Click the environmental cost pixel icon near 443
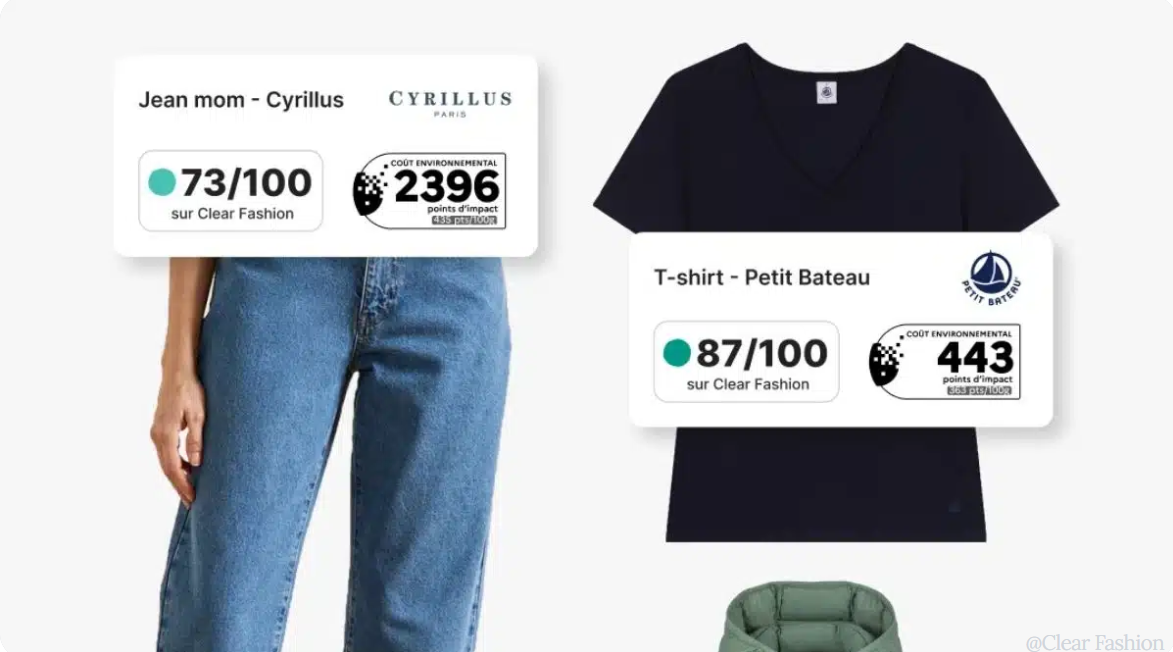1173x652 pixels. click(x=886, y=362)
